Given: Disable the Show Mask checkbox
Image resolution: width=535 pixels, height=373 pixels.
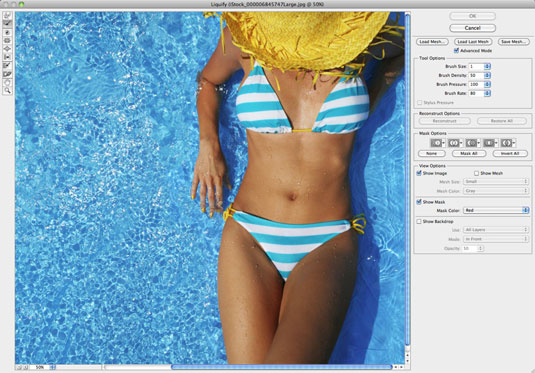Looking at the screenshot, I should [419, 202].
